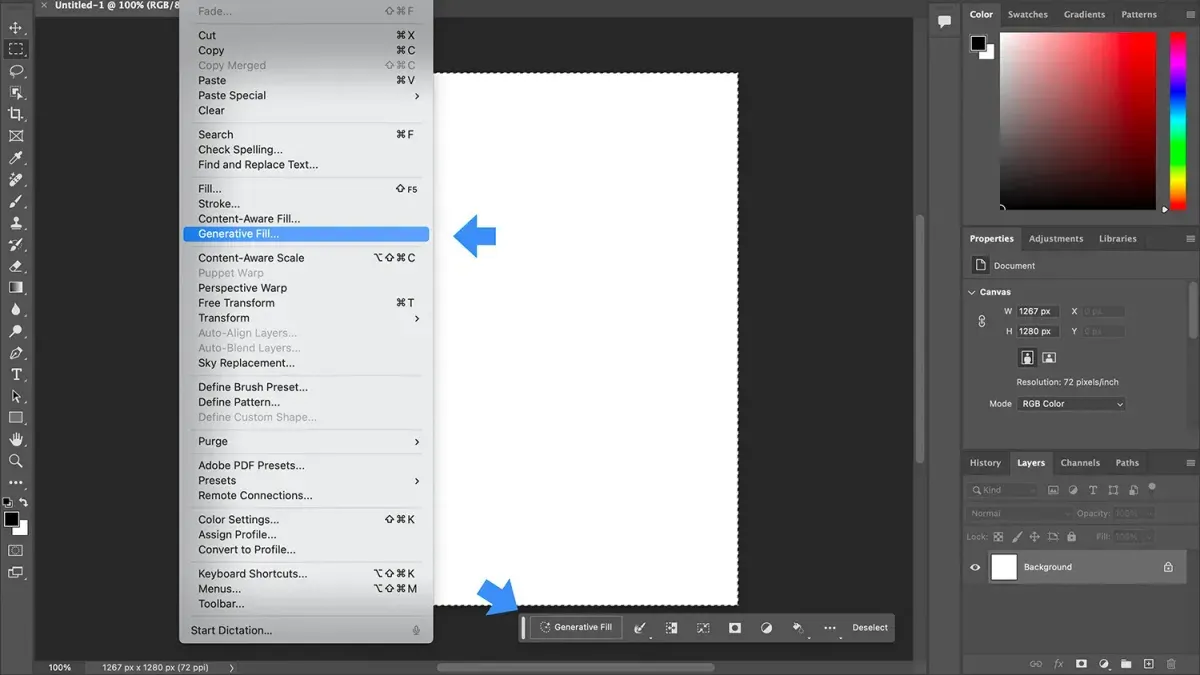Toggle Quick Mask mode icon
Screen dimensions: 1200x675
pyautogui.click(x=16, y=550)
